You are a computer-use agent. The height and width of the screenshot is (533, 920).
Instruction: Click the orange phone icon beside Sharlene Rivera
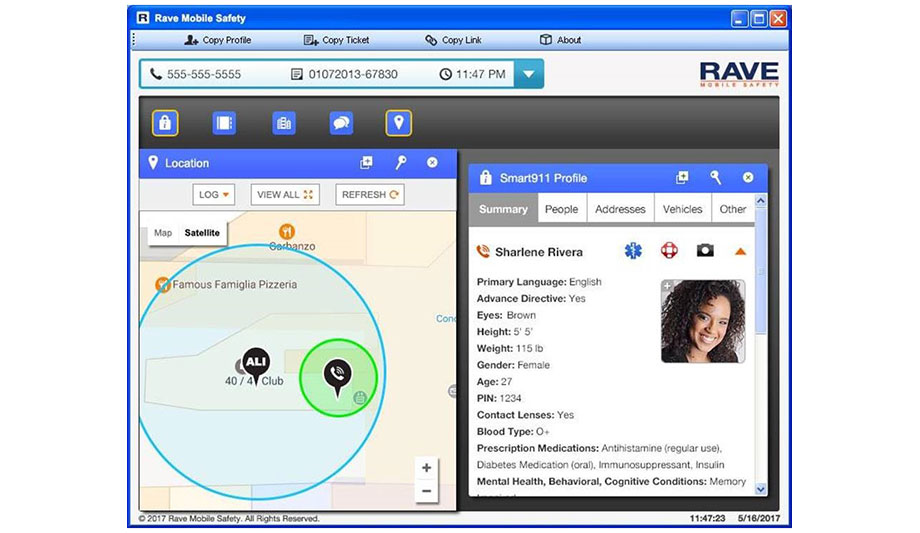(483, 252)
